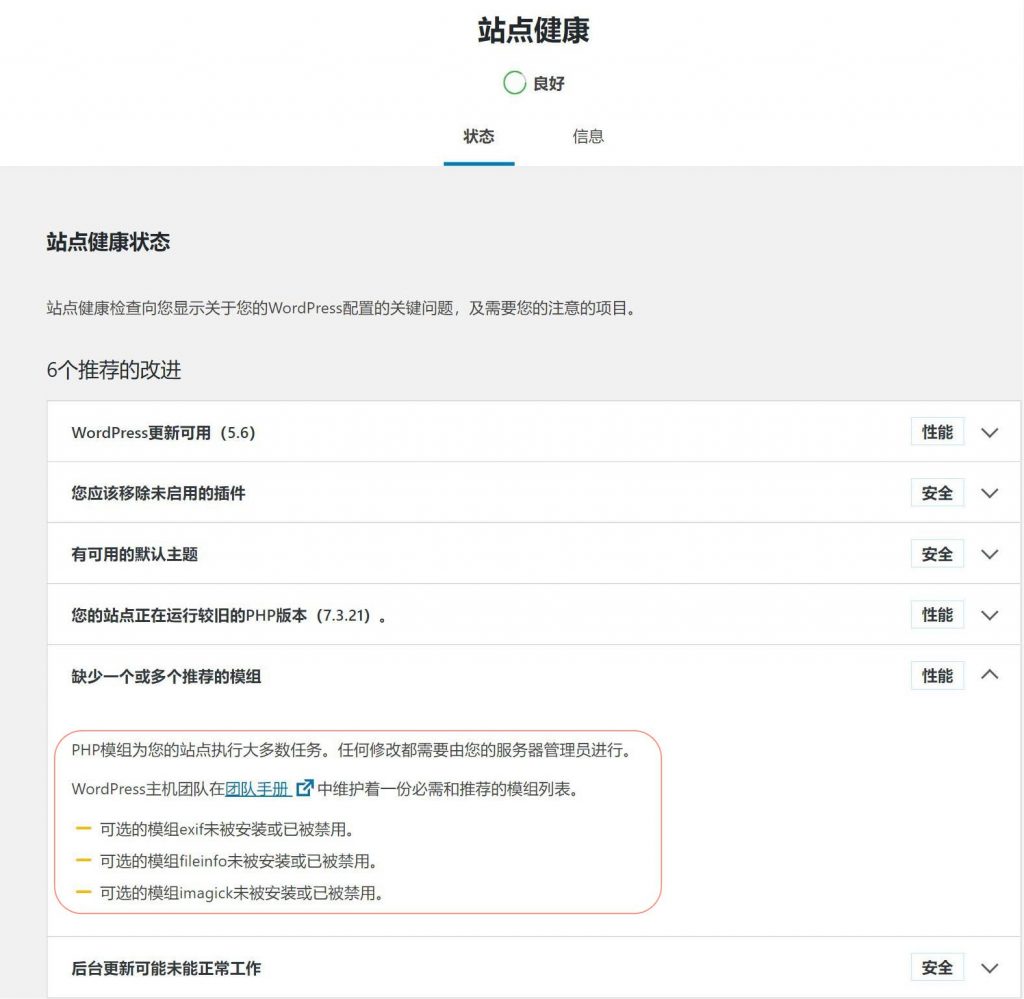Expand 有可用的默认主题 chevron arrow
The width and height of the screenshot is (1024, 999).
click(x=989, y=555)
